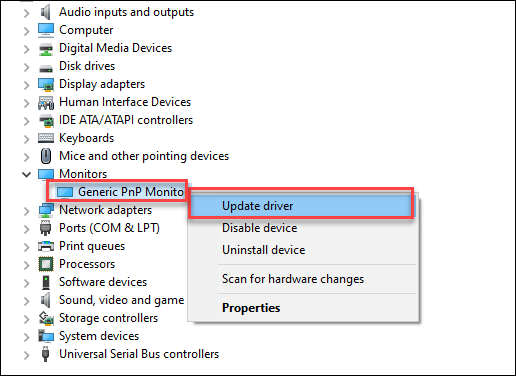Image resolution: width=516 pixels, height=376 pixels.
Task: Expand the Storage controllers category
Action: (26, 318)
